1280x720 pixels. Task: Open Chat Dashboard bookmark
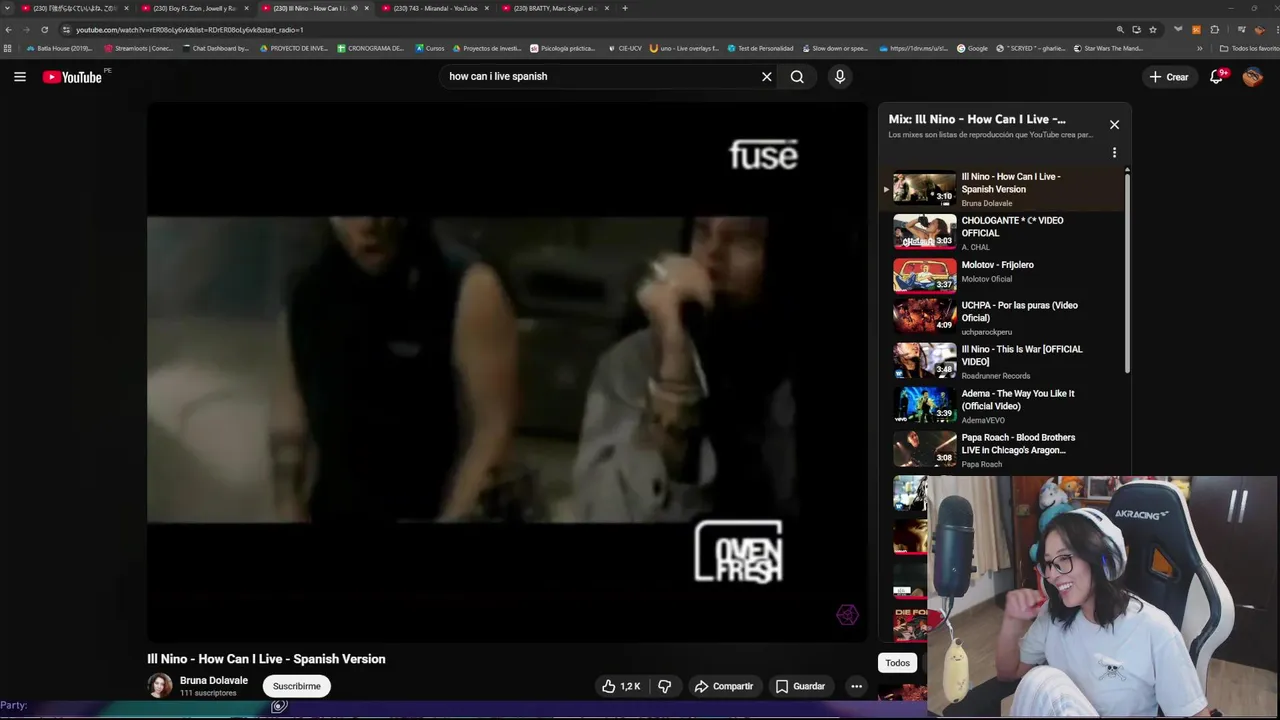coord(216,48)
